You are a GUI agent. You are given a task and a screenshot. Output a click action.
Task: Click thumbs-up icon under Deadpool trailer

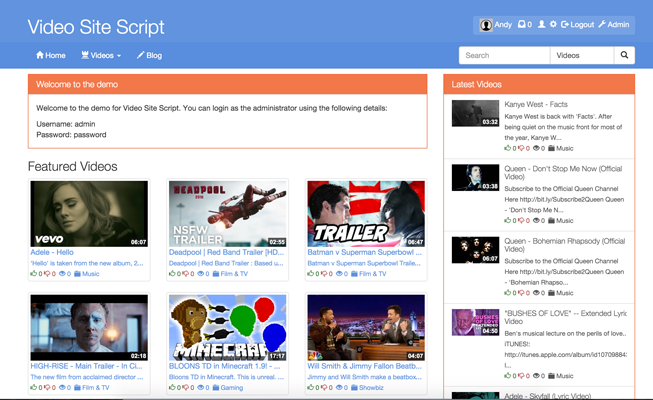click(172, 274)
